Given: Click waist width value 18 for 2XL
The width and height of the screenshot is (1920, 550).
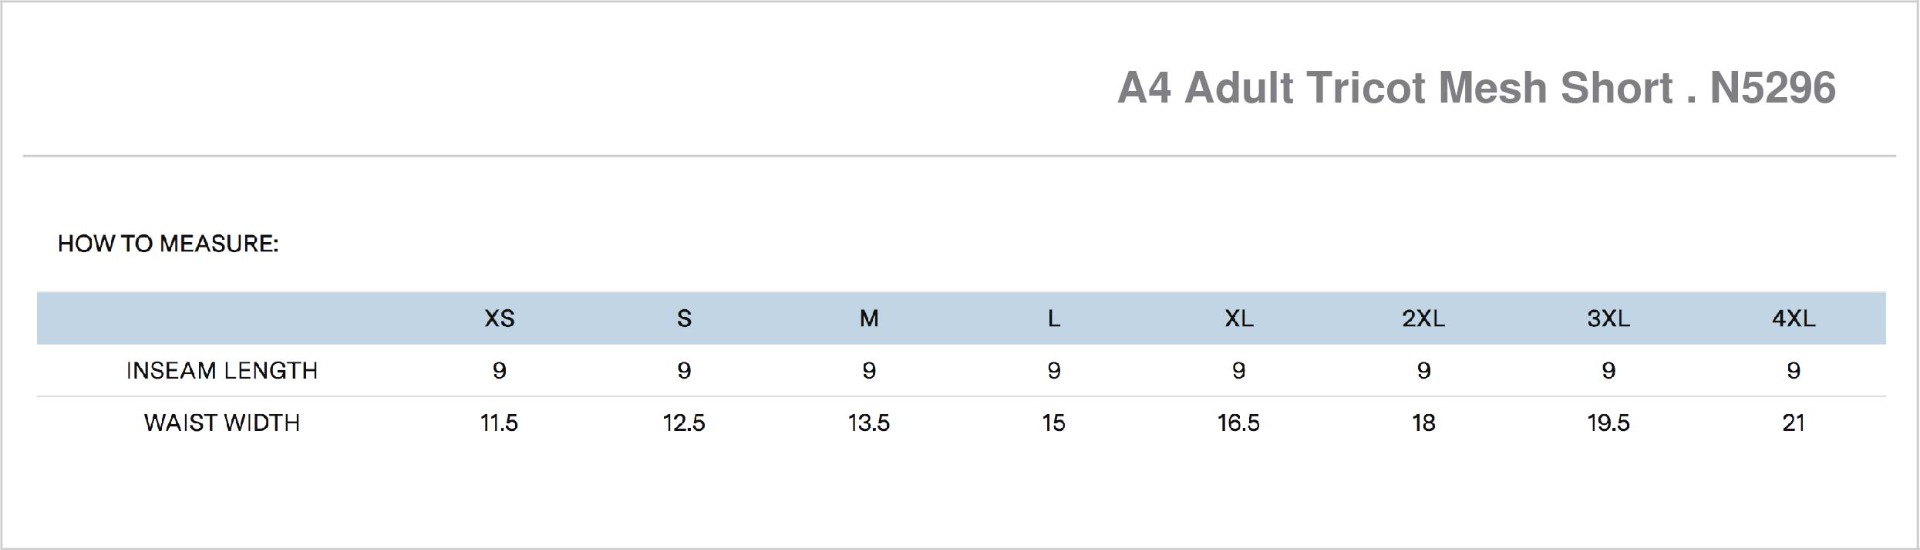Looking at the screenshot, I should tap(1423, 423).
